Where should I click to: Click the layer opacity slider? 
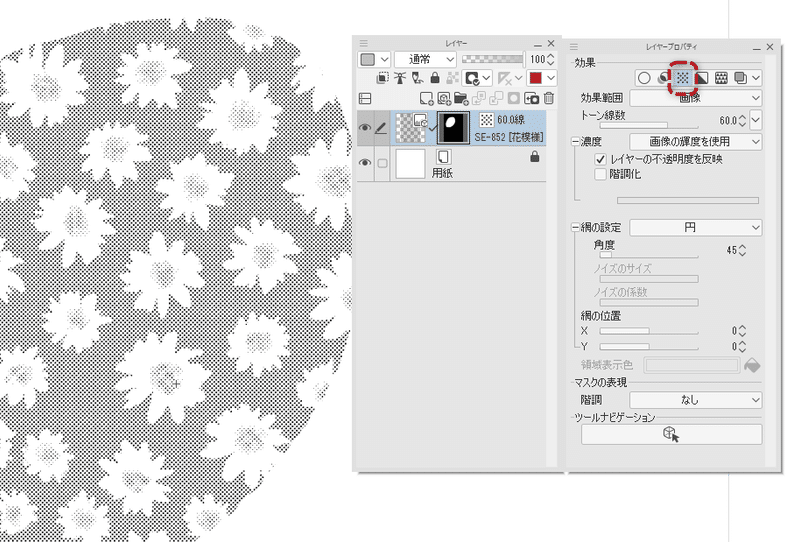point(492,59)
